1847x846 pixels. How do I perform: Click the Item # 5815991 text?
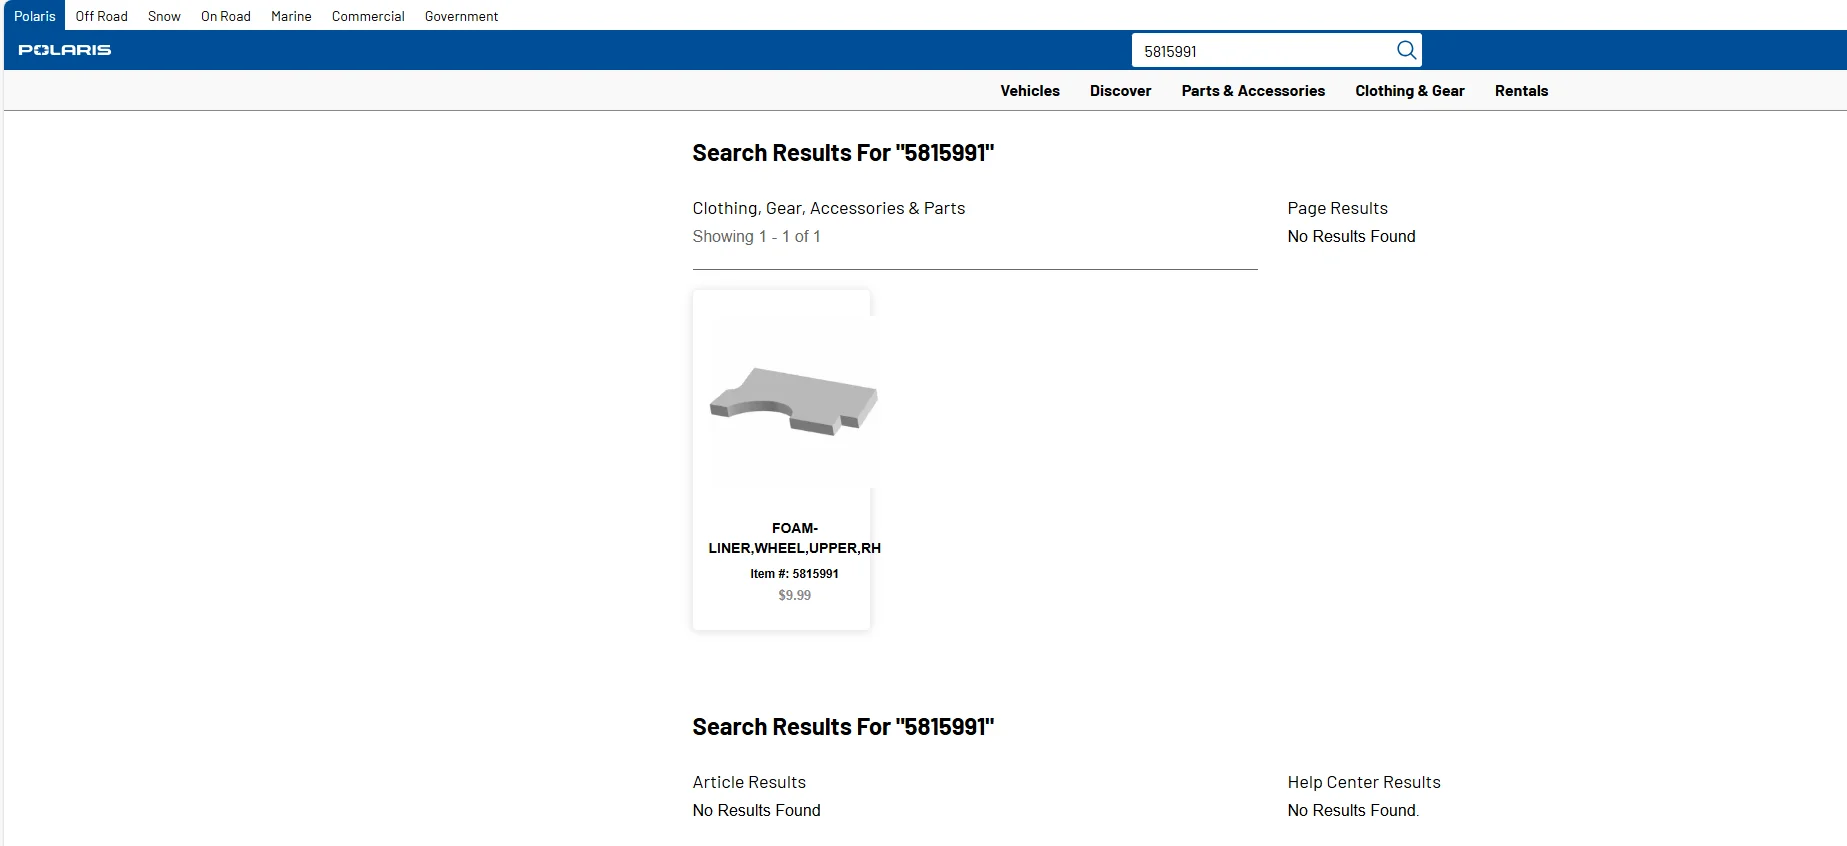click(794, 574)
